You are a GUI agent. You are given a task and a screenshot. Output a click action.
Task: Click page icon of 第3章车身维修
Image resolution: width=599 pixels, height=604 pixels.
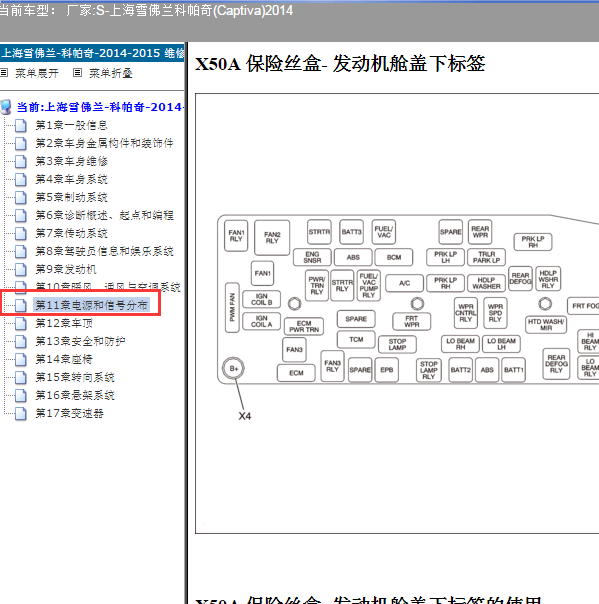point(21,161)
